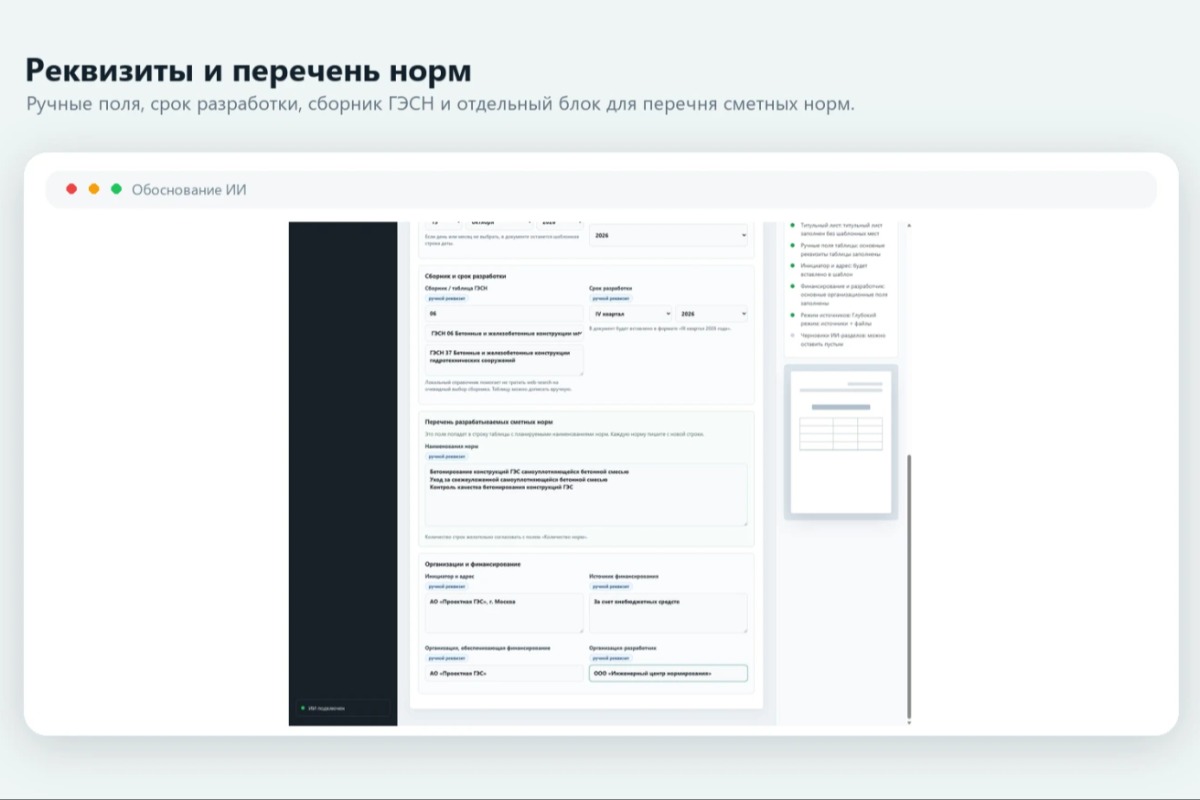This screenshot has width=1200, height=800.
Task: Click the Финансирование и разработчик checklist item
Action: tap(838, 293)
